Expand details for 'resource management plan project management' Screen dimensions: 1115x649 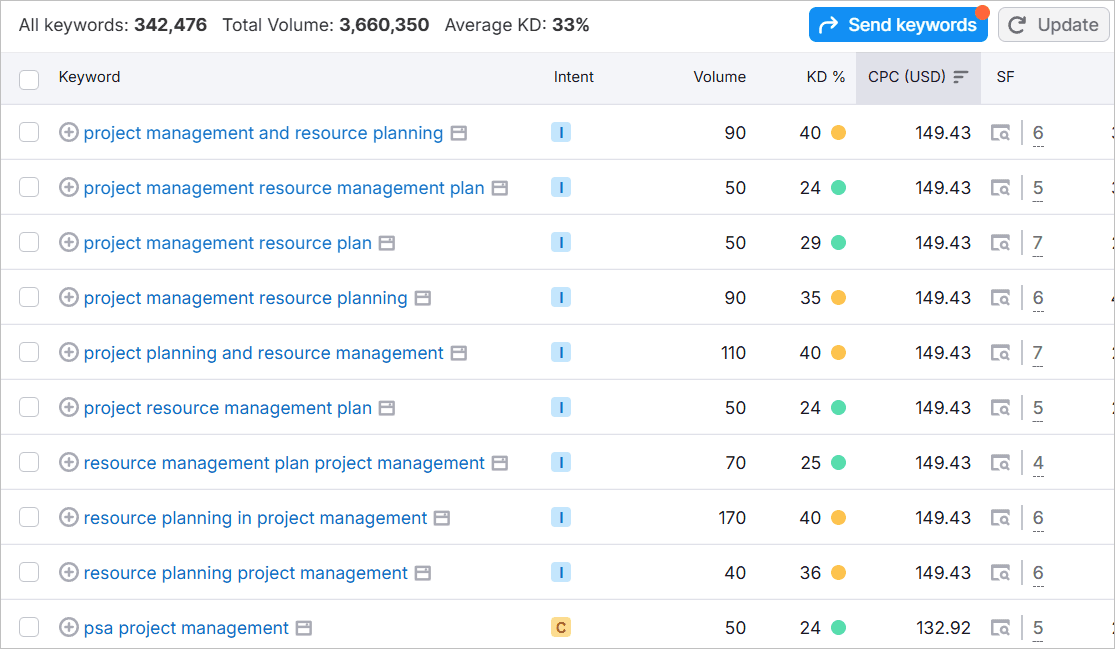[x=68, y=462]
